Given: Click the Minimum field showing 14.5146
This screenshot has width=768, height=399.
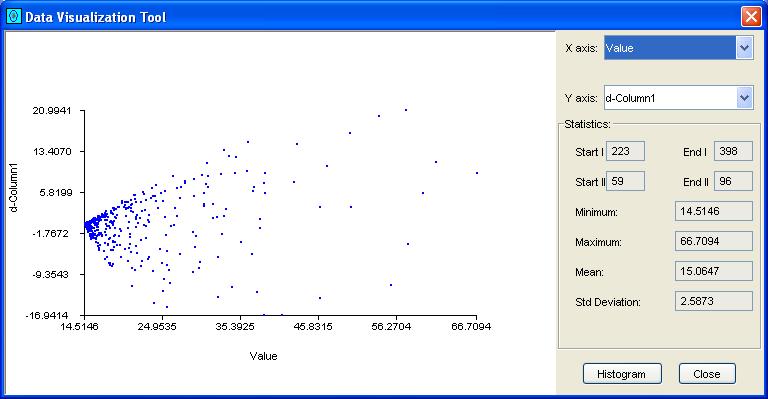Looking at the screenshot, I should (x=714, y=211).
